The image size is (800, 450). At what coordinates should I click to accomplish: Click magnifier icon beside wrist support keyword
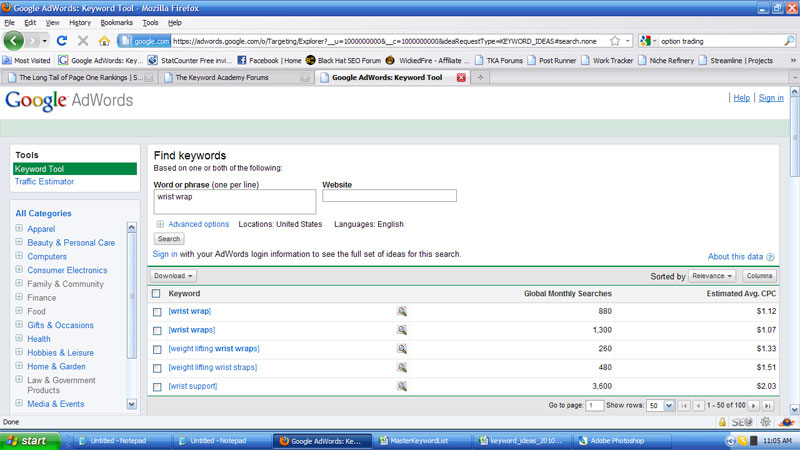[401, 386]
